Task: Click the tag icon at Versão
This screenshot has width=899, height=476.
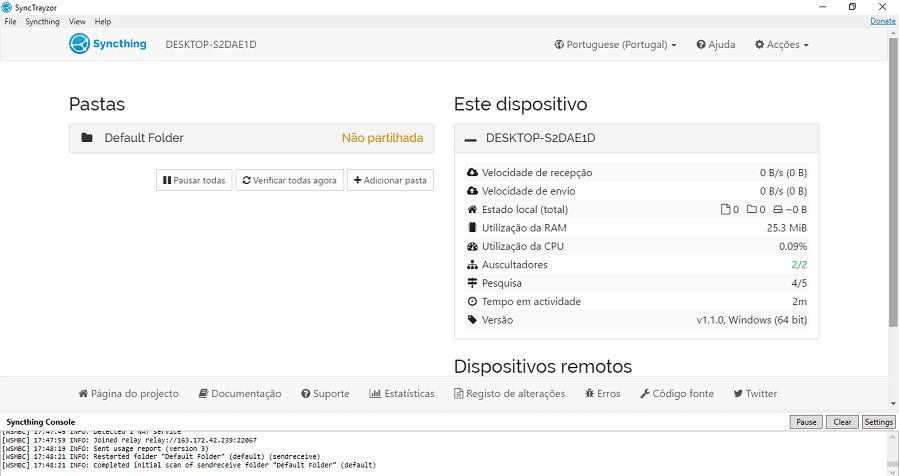Action: (472, 319)
